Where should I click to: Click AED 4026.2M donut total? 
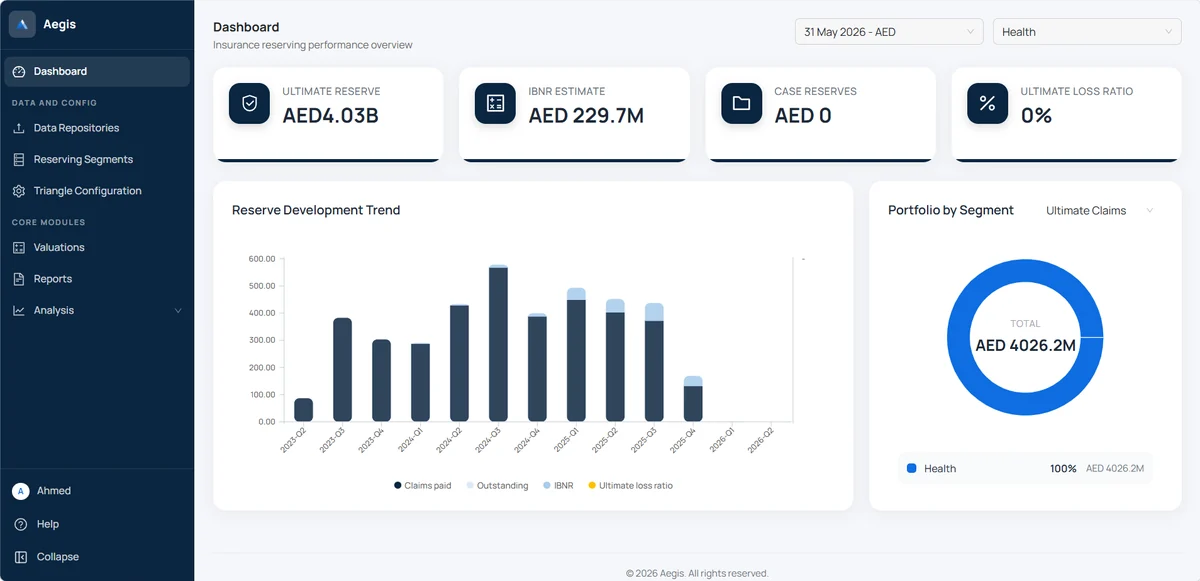pos(1025,346)
